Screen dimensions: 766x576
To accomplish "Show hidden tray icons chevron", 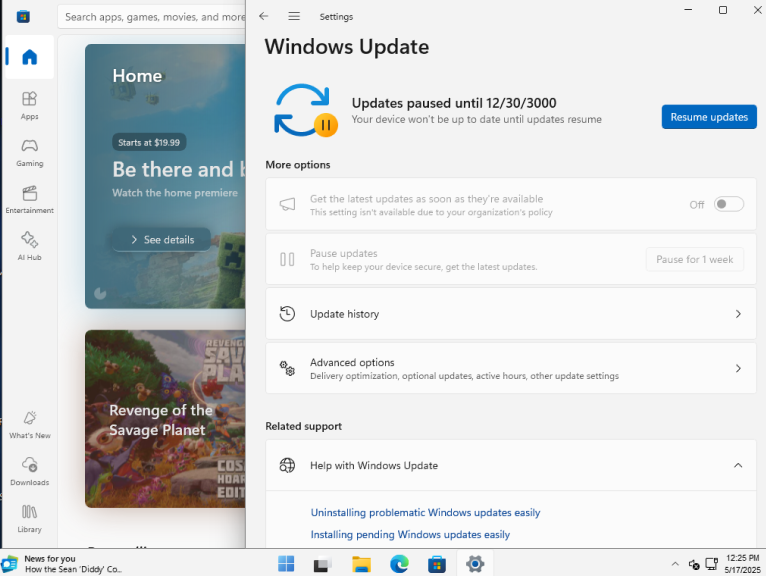I will (x=675, y=564).
